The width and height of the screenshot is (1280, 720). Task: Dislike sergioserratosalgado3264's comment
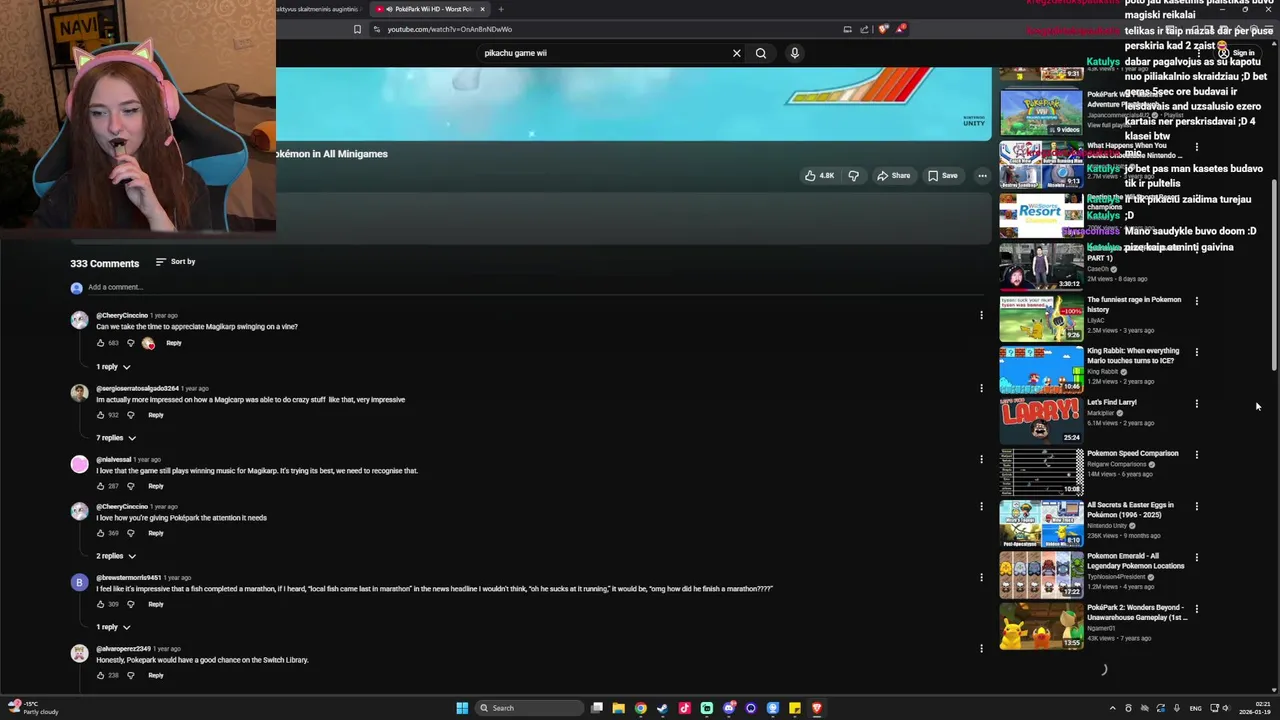pos(130,415)
